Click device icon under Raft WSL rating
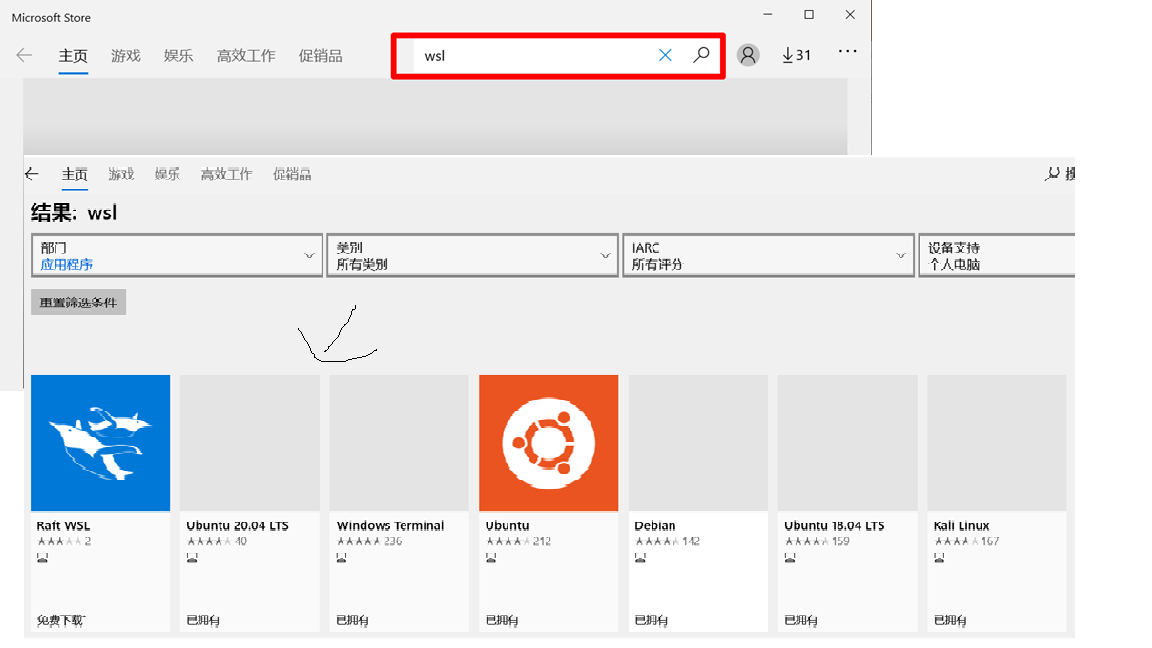Image resolution: width=1152 pixels, height=648 pixels. [x=43, y=558]
